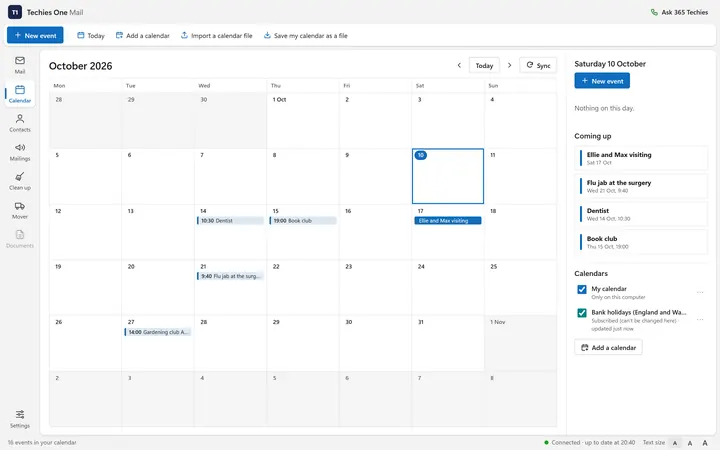The width and height of the screenshot is (720, 450).
Task: Go to previous month with left chevron
Action: coord(459,65)
